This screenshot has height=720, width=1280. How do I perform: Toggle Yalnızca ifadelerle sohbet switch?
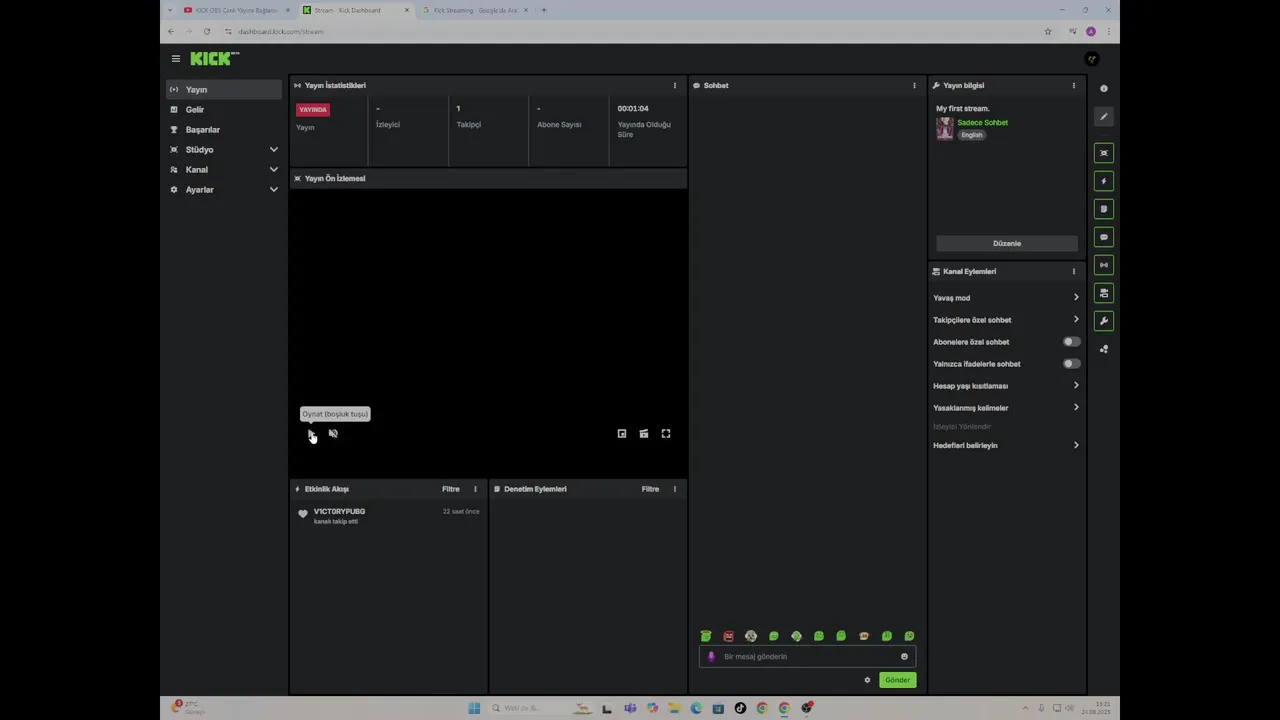1071,364
